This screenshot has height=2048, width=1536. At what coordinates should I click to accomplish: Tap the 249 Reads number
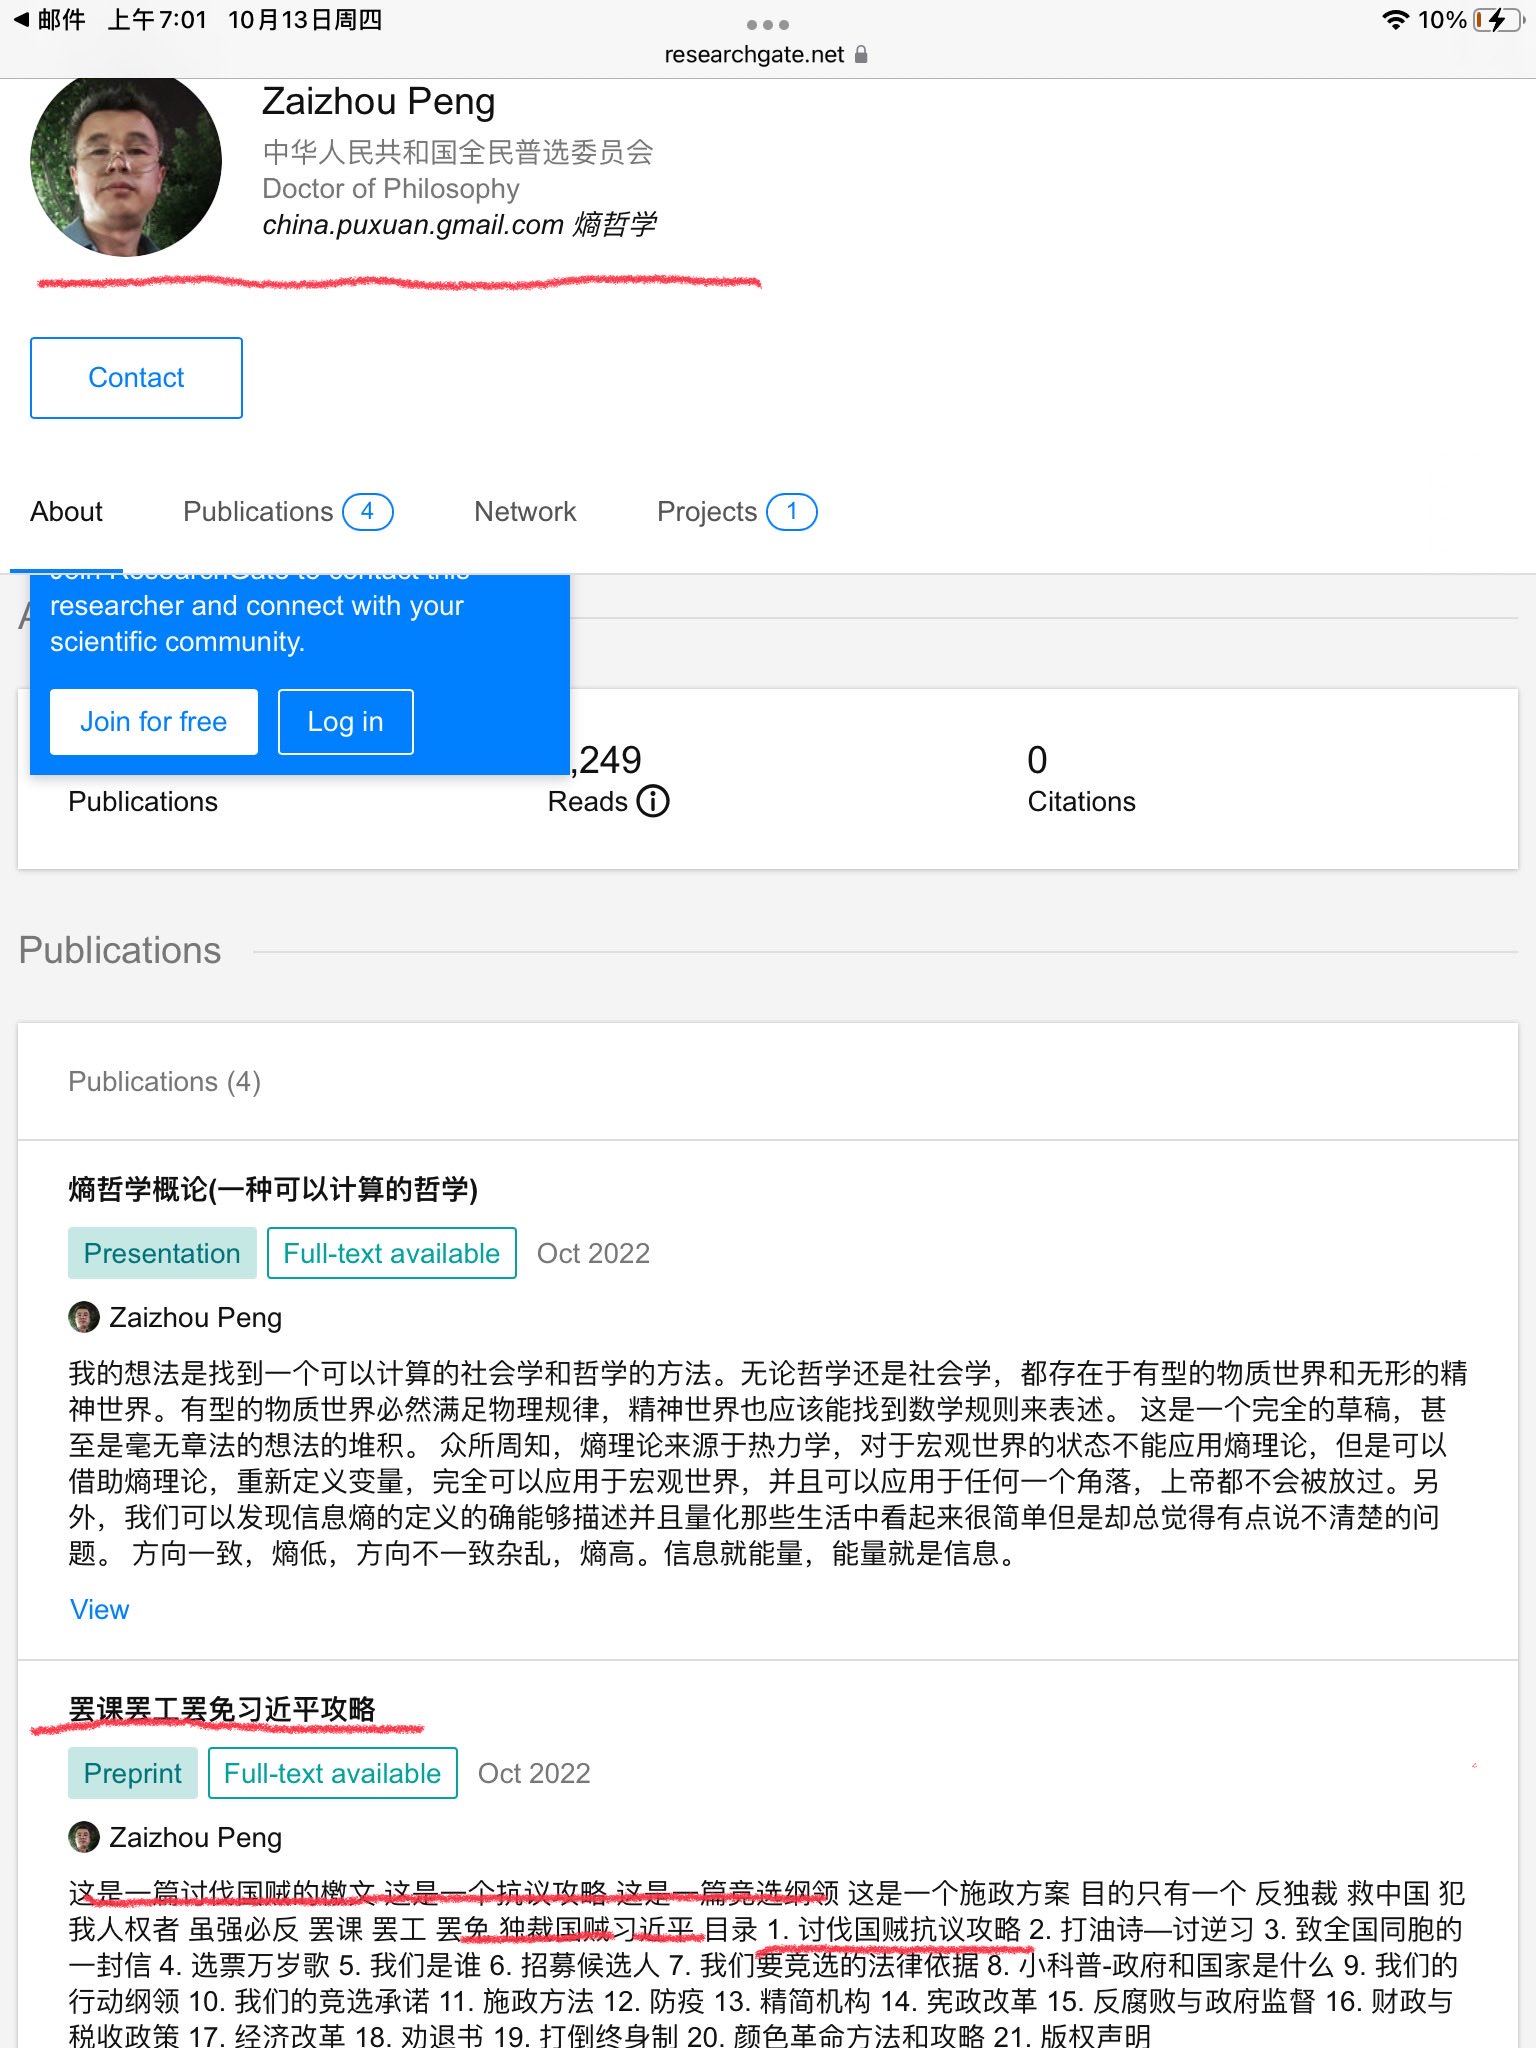[x=606, y=760]
